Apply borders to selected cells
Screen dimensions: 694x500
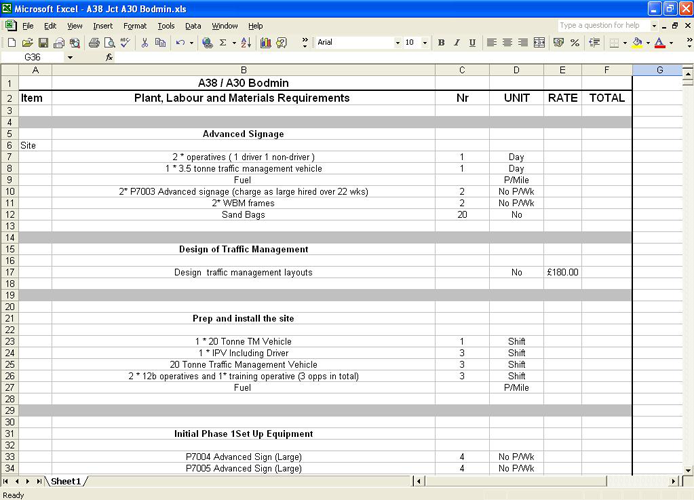click(614, 42)
